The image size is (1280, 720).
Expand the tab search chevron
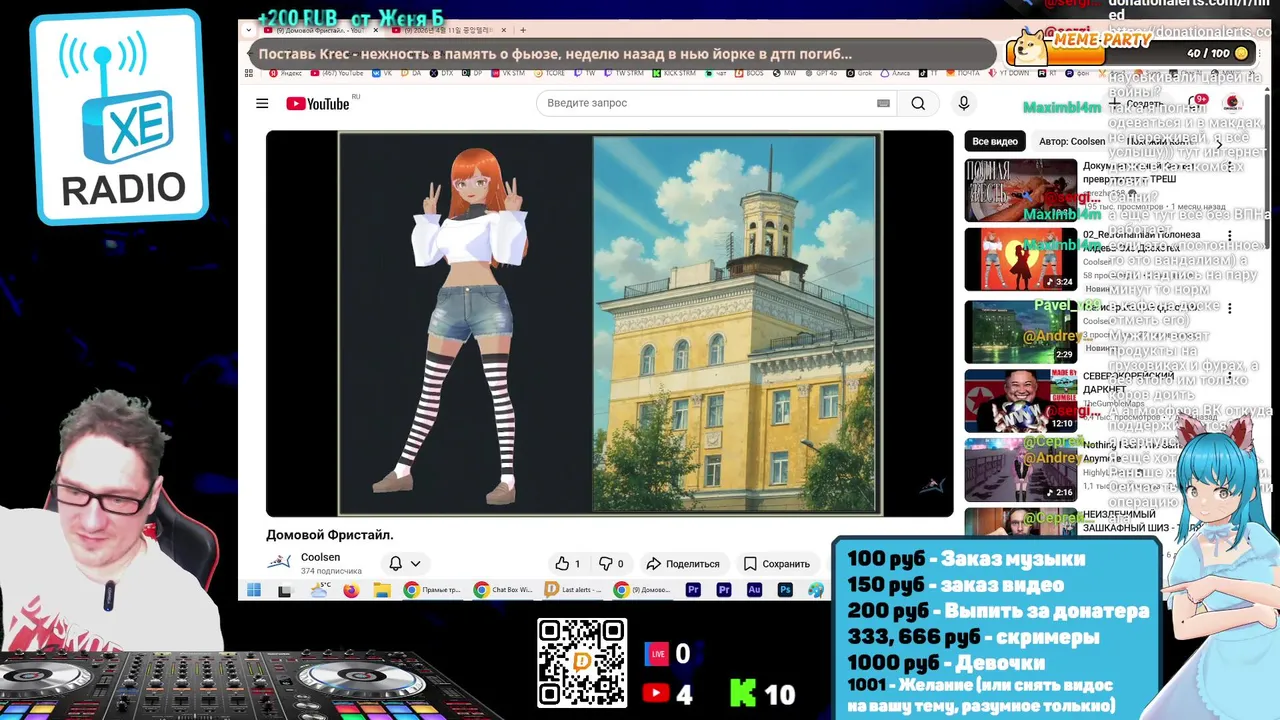249,31
